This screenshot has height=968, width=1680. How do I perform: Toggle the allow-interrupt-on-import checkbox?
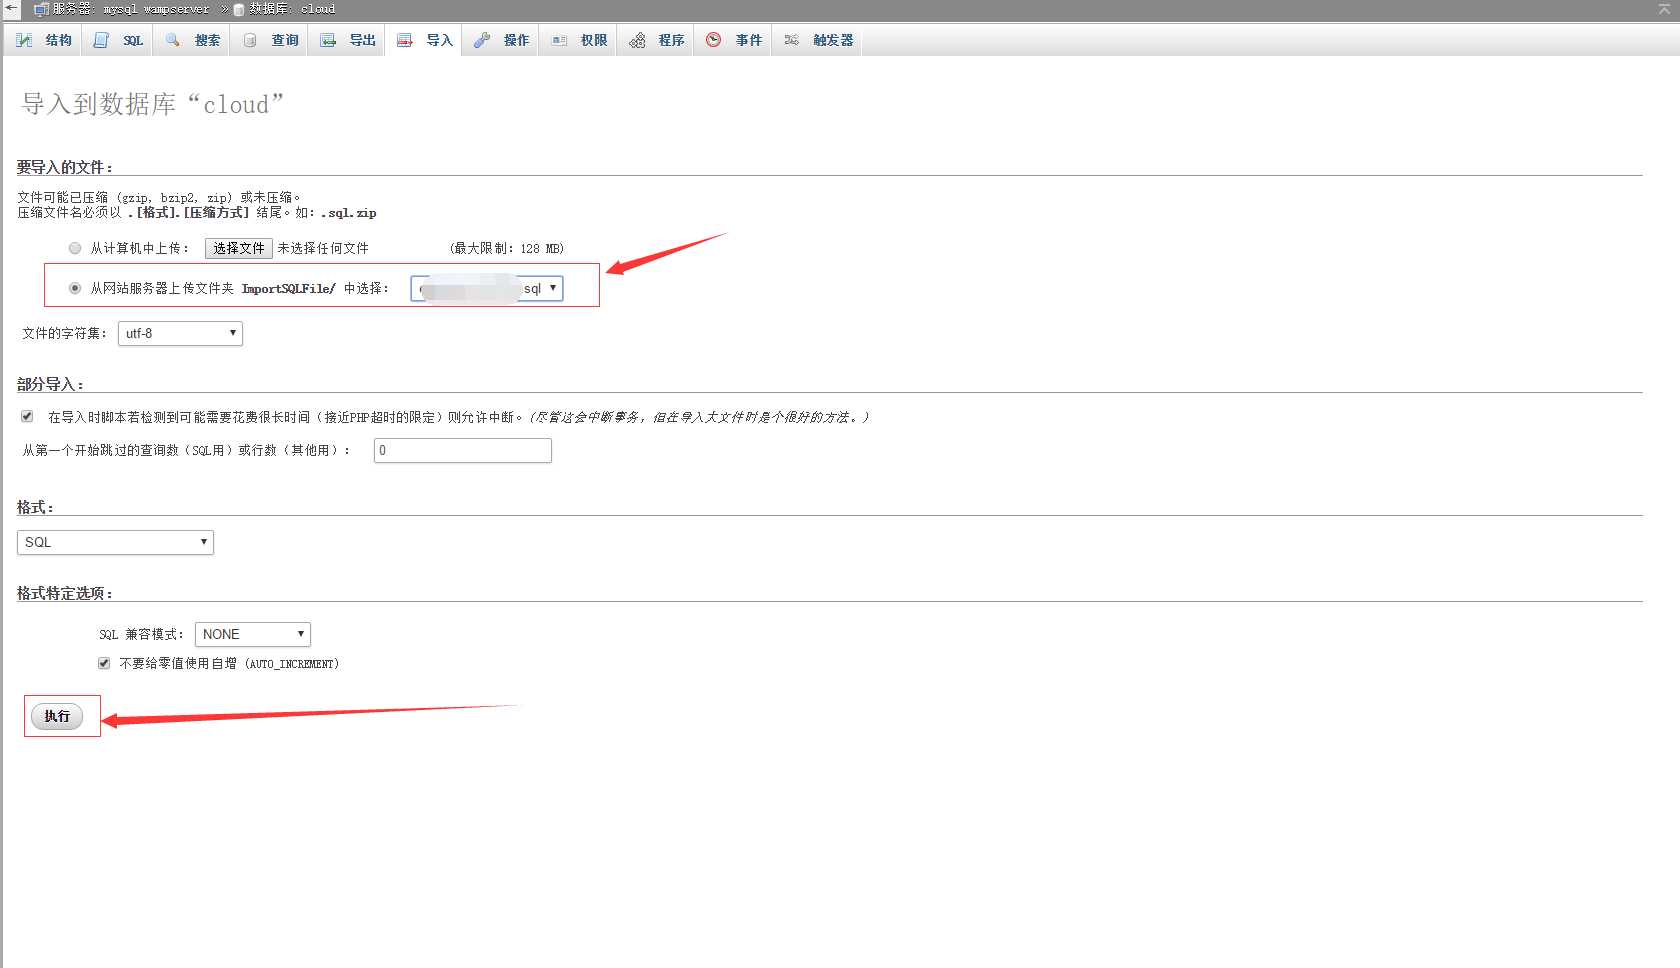[x=27, y=416]
